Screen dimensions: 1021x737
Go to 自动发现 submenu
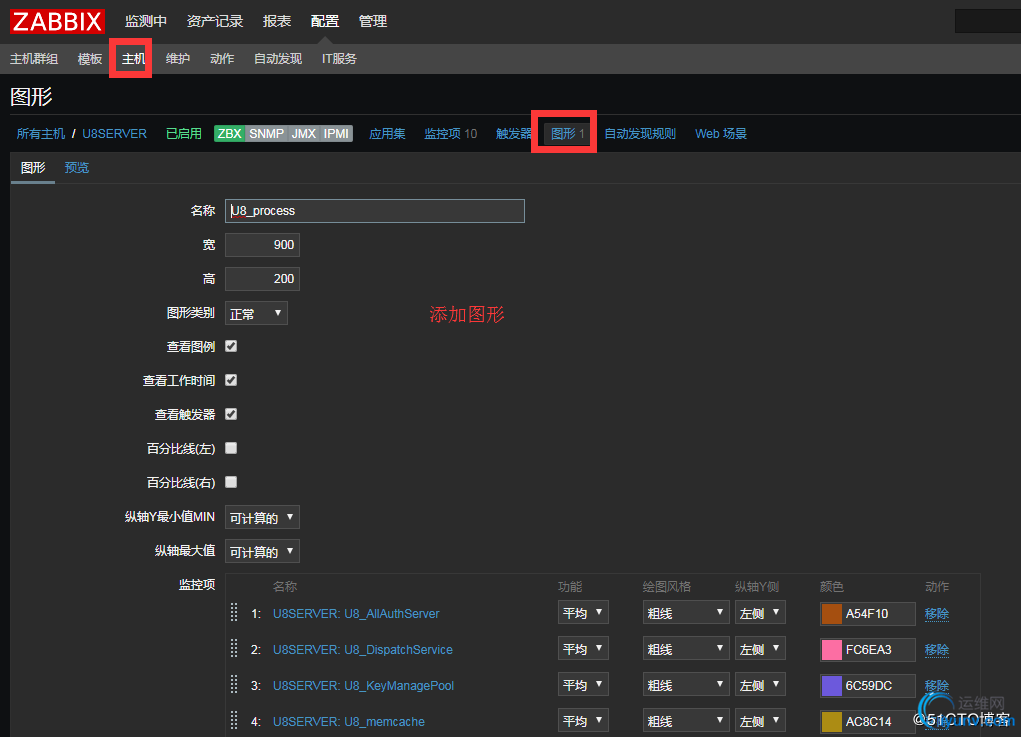[278, 59]
